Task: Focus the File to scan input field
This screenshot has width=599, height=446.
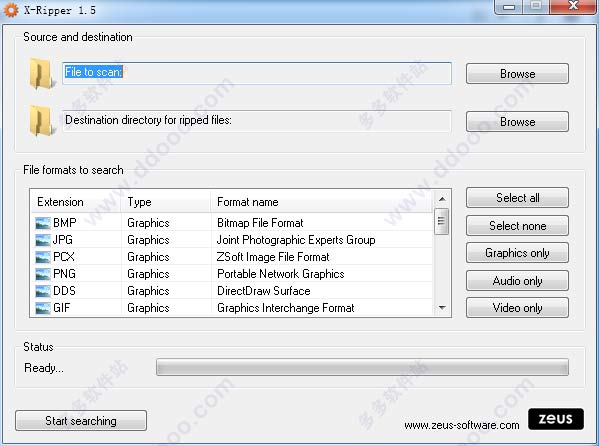Action: [x=257, y=73]
